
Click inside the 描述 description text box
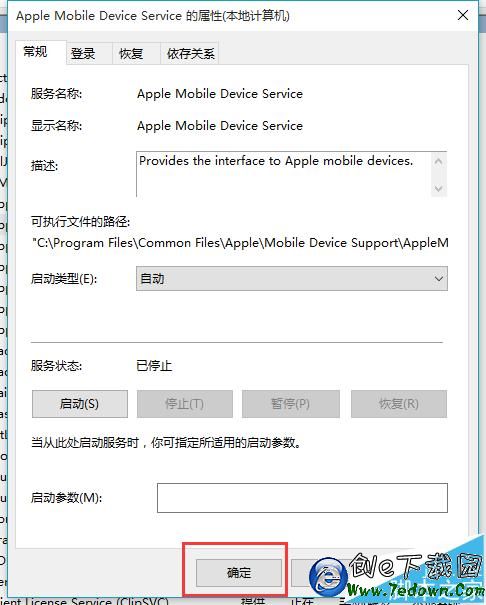tap(284, 174)
